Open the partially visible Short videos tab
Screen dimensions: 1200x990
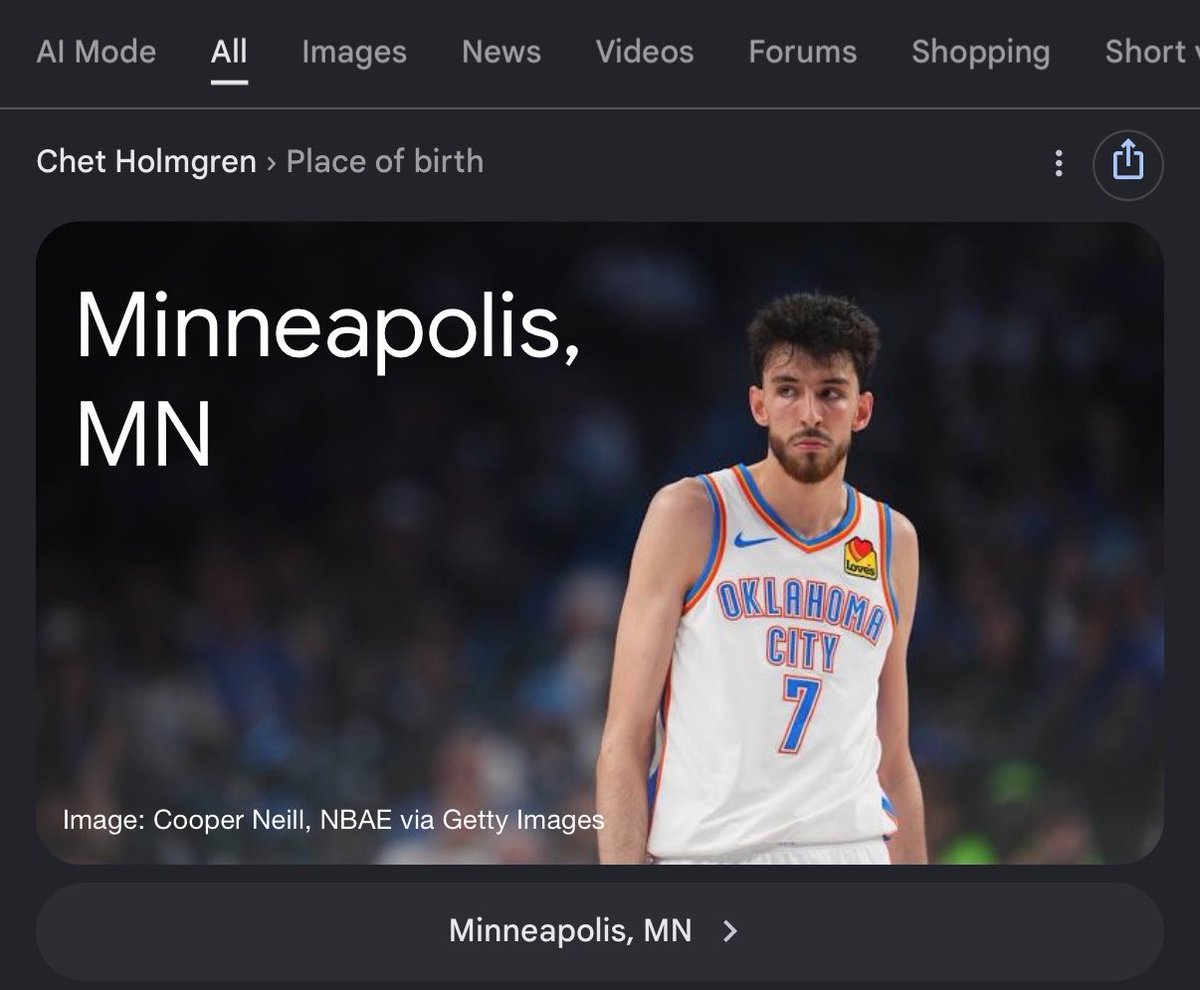click(1151, 52)
